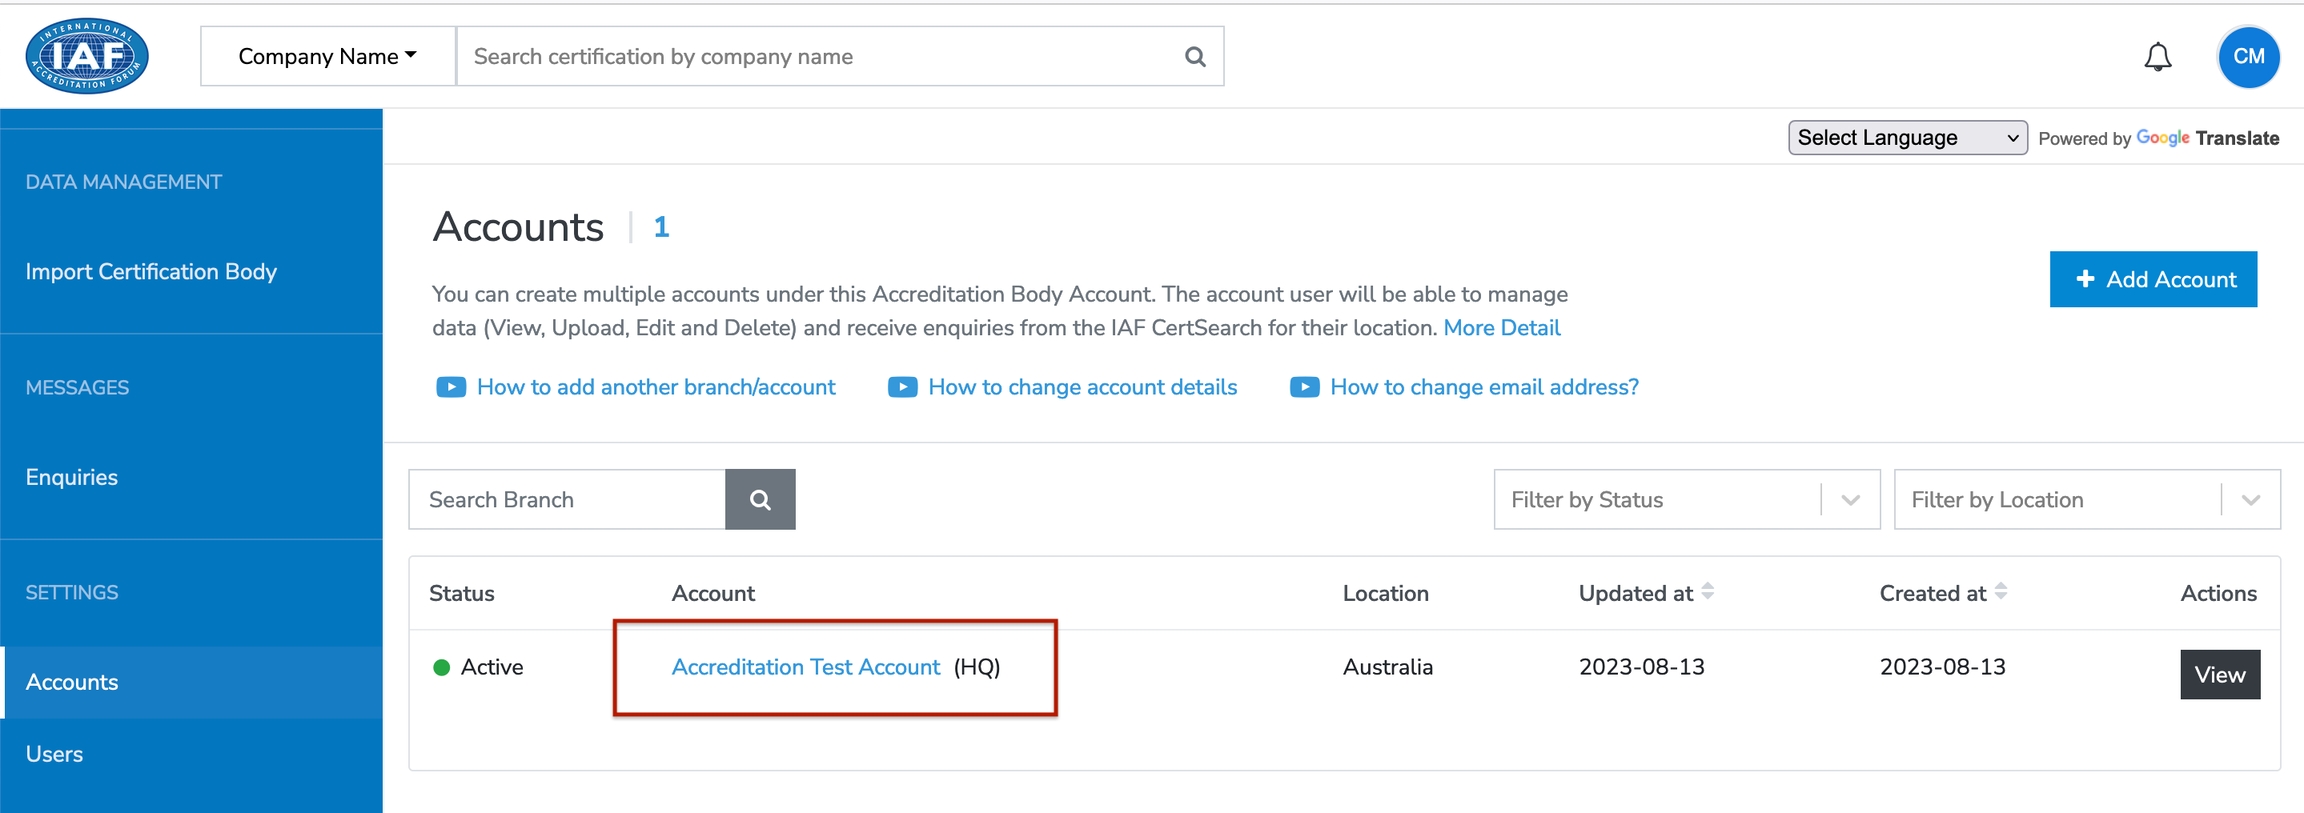2304x813 pixels.
Task: Open the Select Language dropdown
Action: pyautogui.click(x=1907, y=138)
